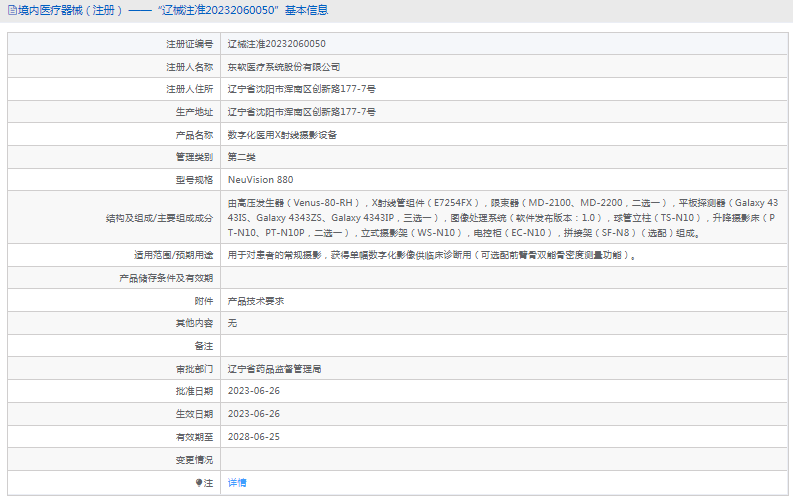
Task: Select registration number 辽械注准20232060050 value
Action: click(x=276, y=44)
